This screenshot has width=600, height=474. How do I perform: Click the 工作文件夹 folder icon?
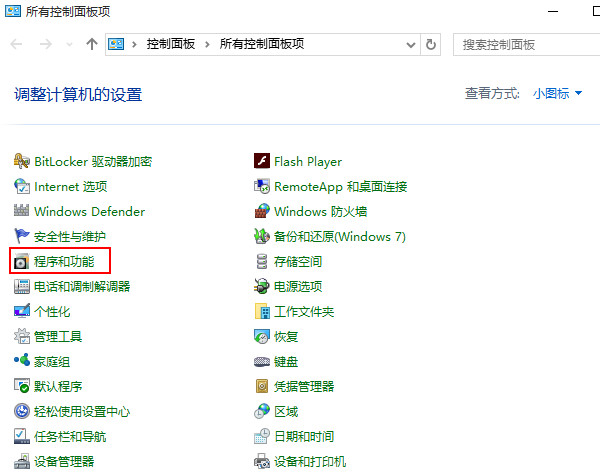262,311
